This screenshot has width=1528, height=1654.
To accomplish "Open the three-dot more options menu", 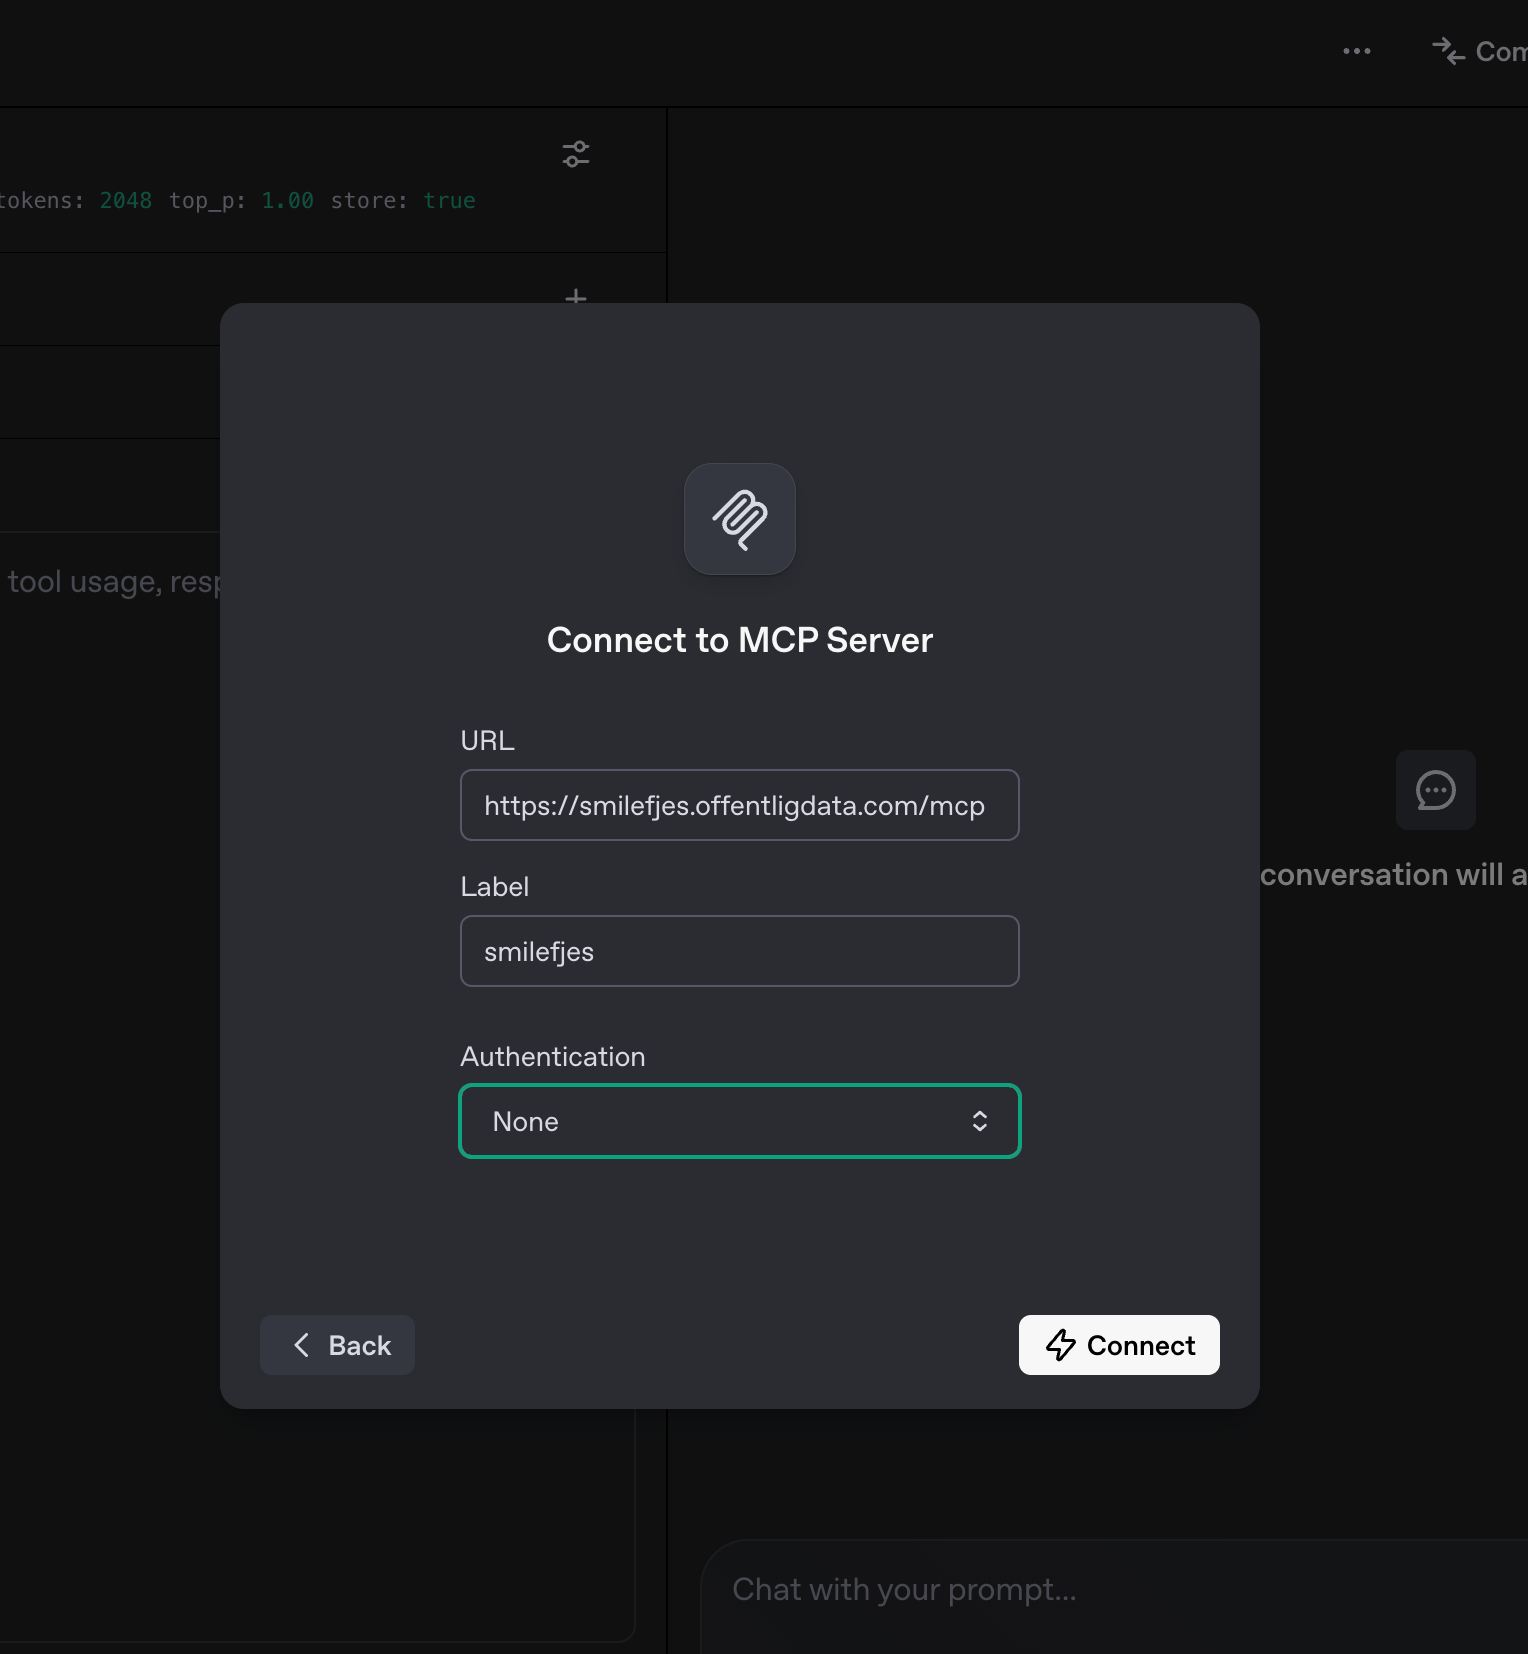I will [1356, 51].
